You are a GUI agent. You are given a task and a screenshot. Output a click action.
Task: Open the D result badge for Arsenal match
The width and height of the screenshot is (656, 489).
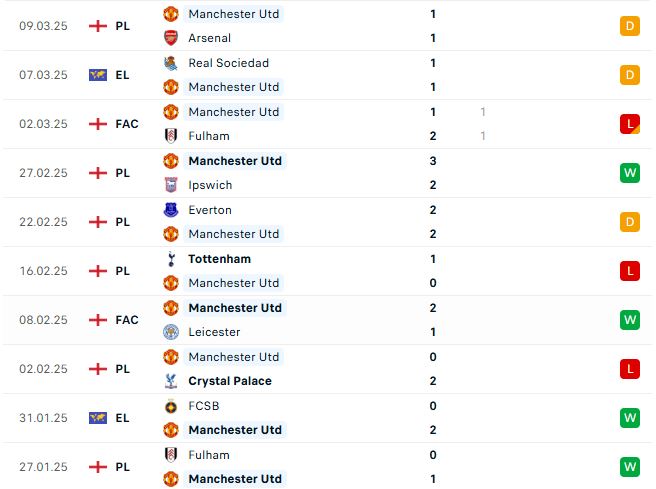pyautogui.click(x=630, y=26)
